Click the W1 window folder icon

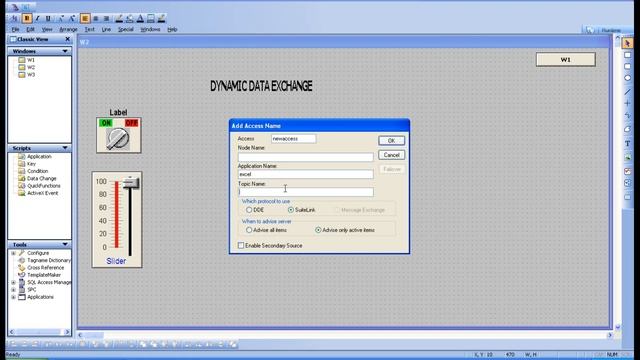pyautogui.click(x=22, y=60)
